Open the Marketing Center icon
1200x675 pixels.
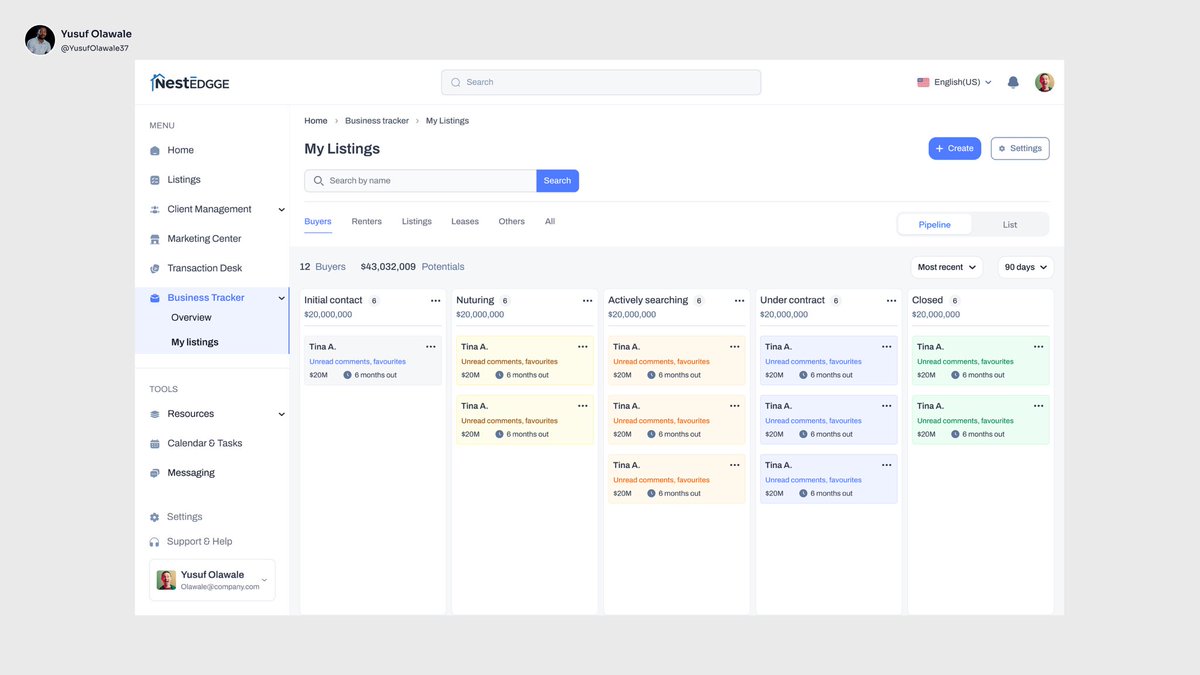(x=156, y=238)
